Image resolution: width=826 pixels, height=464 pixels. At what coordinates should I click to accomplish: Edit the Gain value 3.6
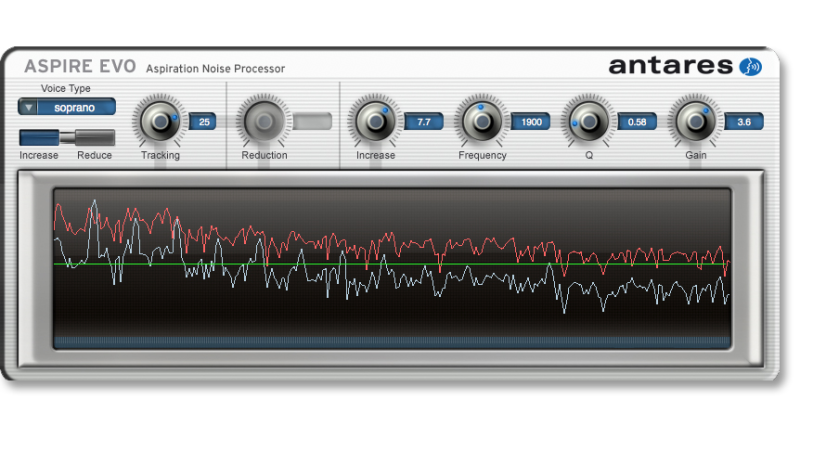(744, 122)
